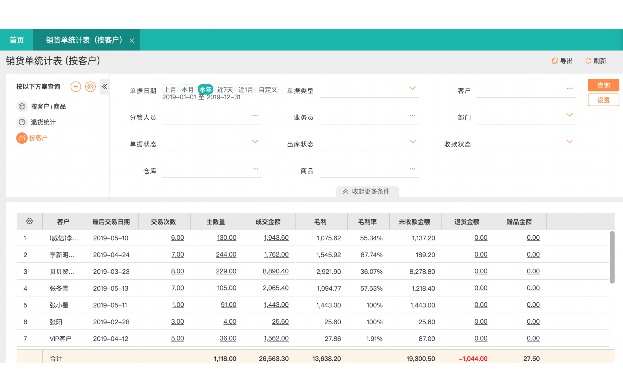Select the 自定义 date range option
Screen dimensions: 623x392
pos(267,89)
